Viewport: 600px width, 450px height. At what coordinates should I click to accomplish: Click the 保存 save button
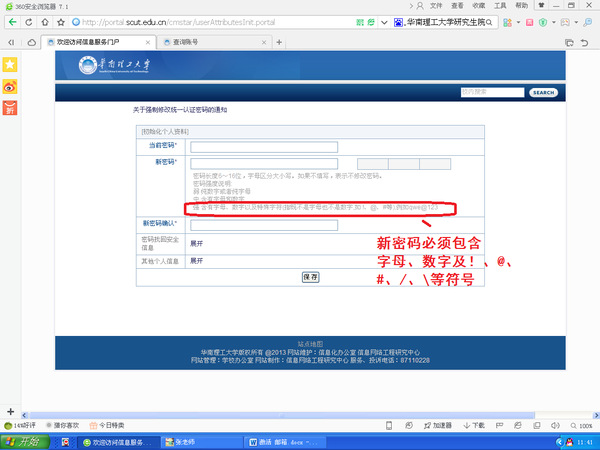coord(310,277)
